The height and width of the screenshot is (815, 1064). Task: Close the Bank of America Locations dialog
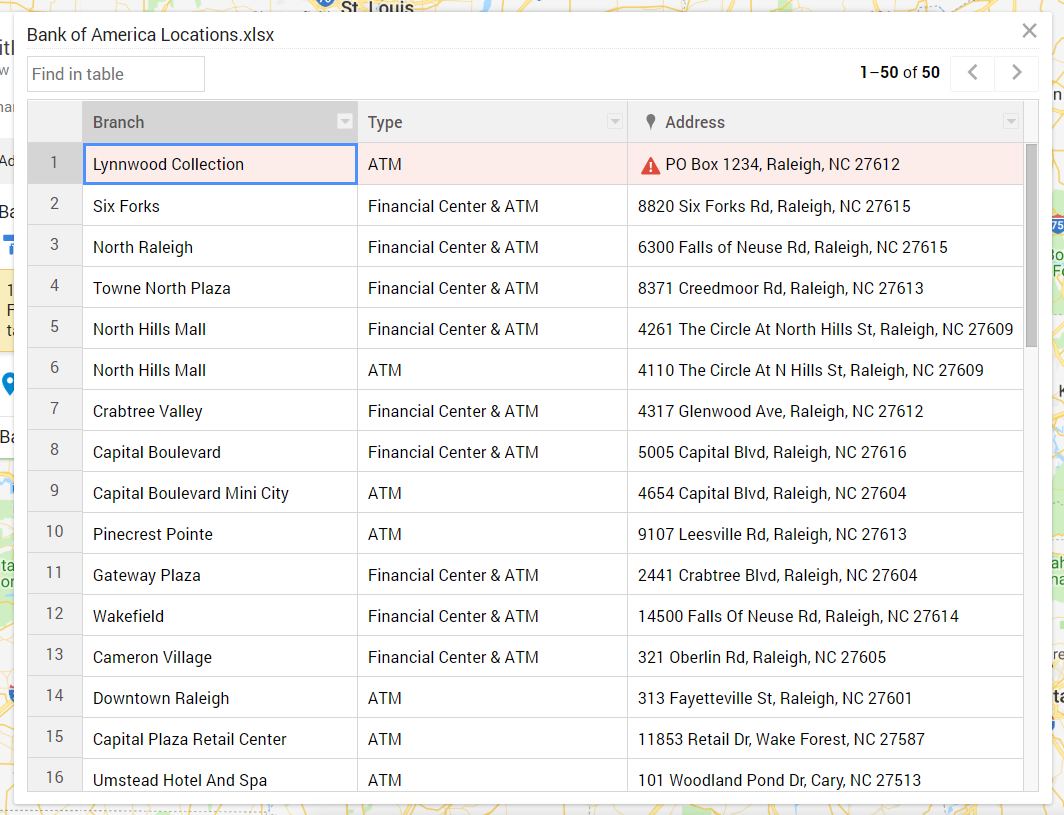[1029, 31]
